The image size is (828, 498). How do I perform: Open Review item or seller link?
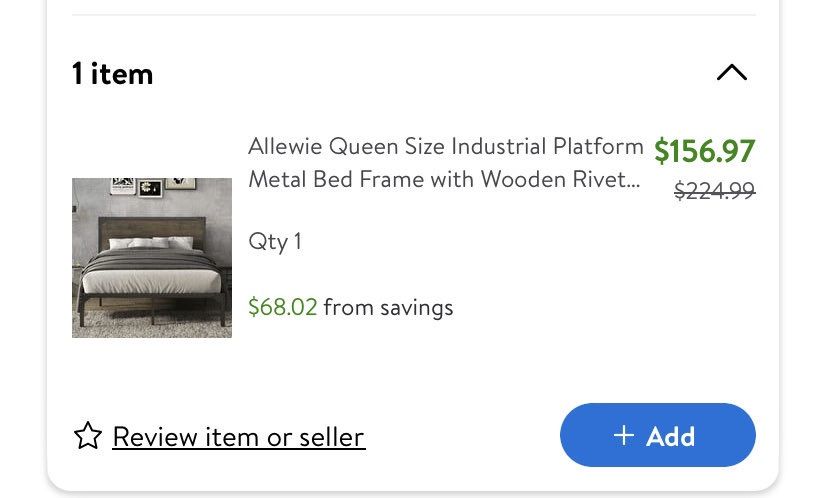click(x=238, y=437)
